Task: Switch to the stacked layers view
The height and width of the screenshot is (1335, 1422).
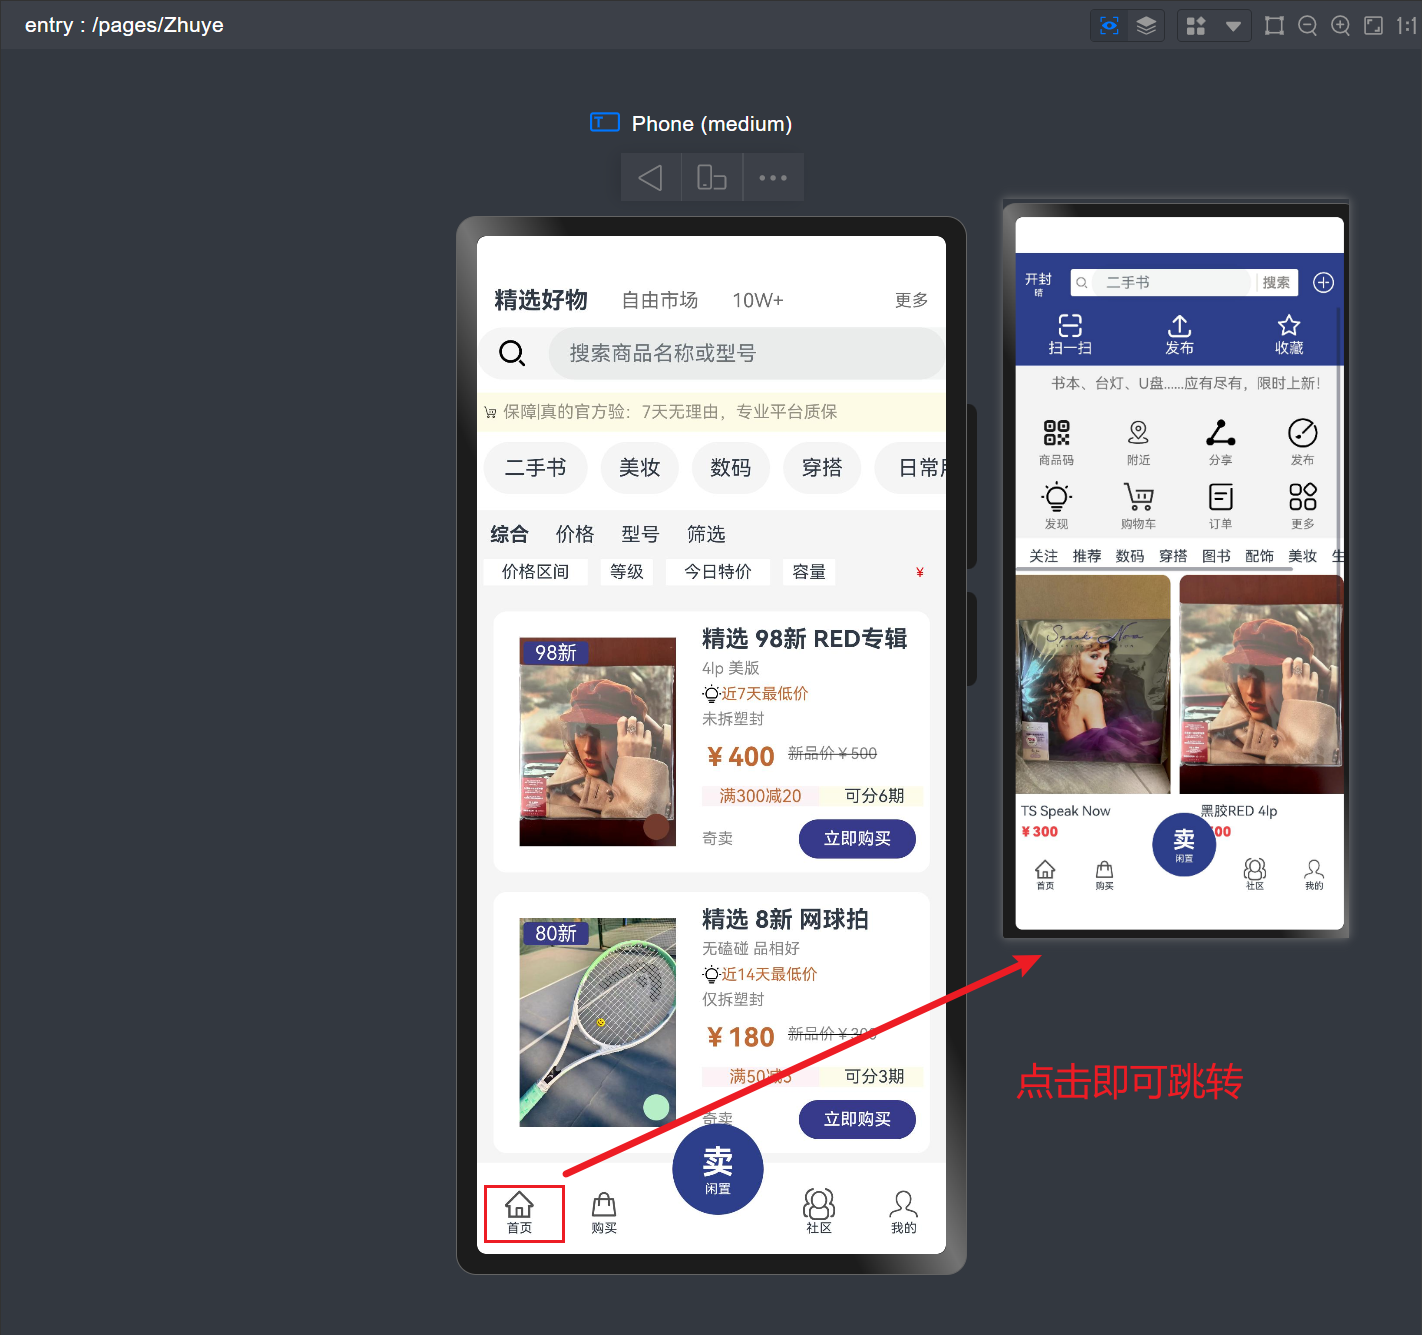Action: pyautogui.click(x=1146, y=26)
